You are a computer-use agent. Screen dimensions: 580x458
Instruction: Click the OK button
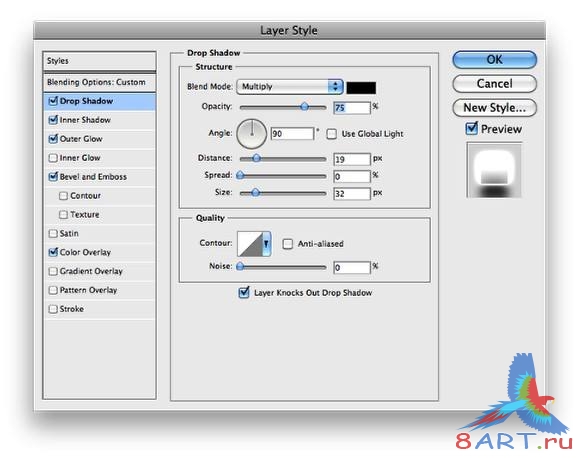(x=494, y=60)
